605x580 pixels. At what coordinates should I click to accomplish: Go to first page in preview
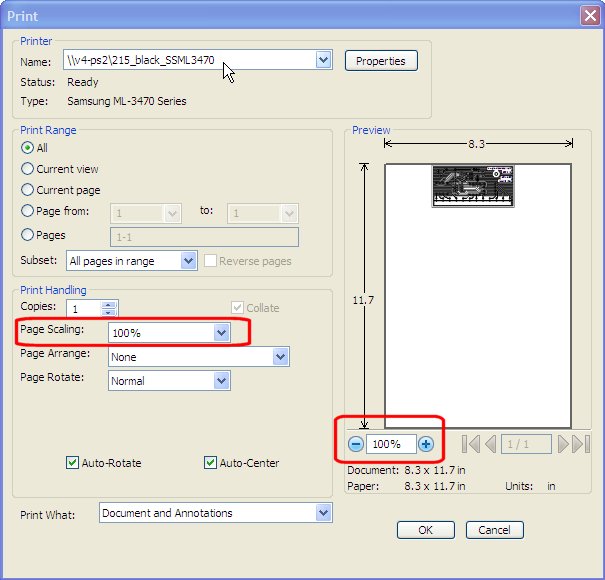pyautogui.click(x=471, y=444)
